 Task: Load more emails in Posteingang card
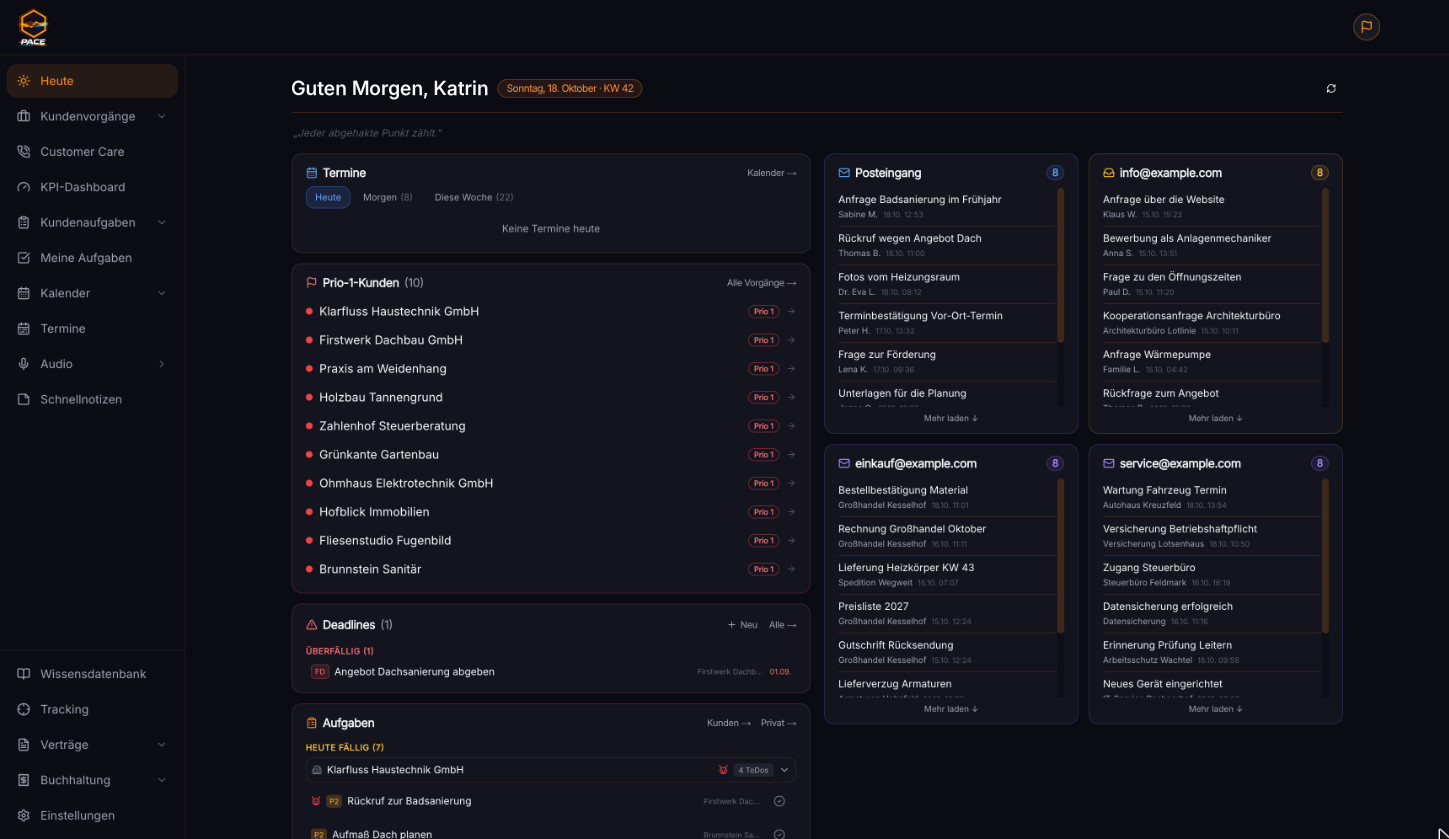[x=951, y=418]
